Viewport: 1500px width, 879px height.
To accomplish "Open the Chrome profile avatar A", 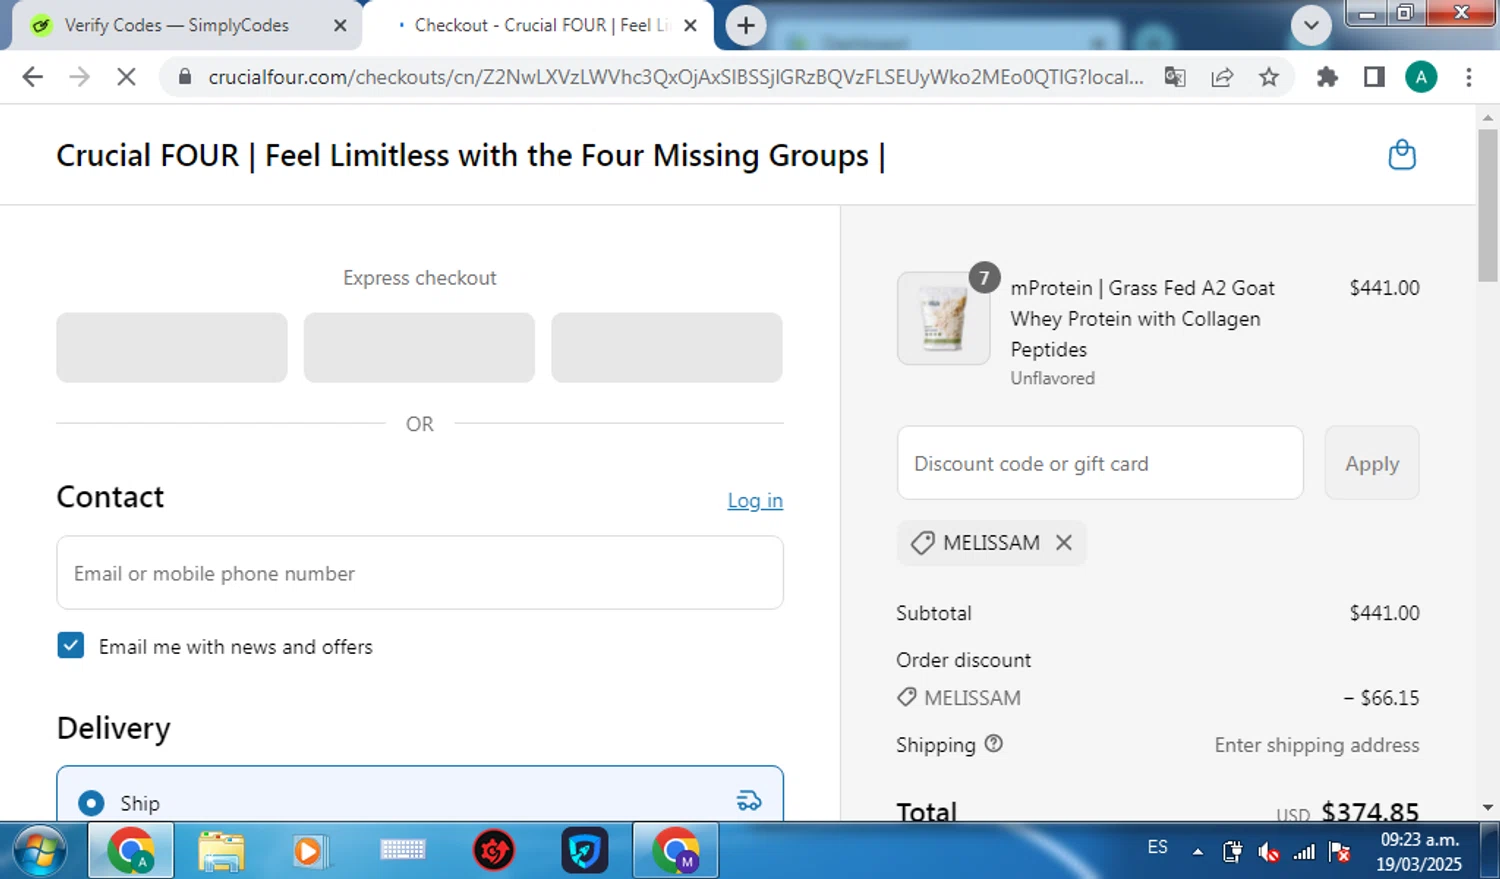I will pos(1421,77).
